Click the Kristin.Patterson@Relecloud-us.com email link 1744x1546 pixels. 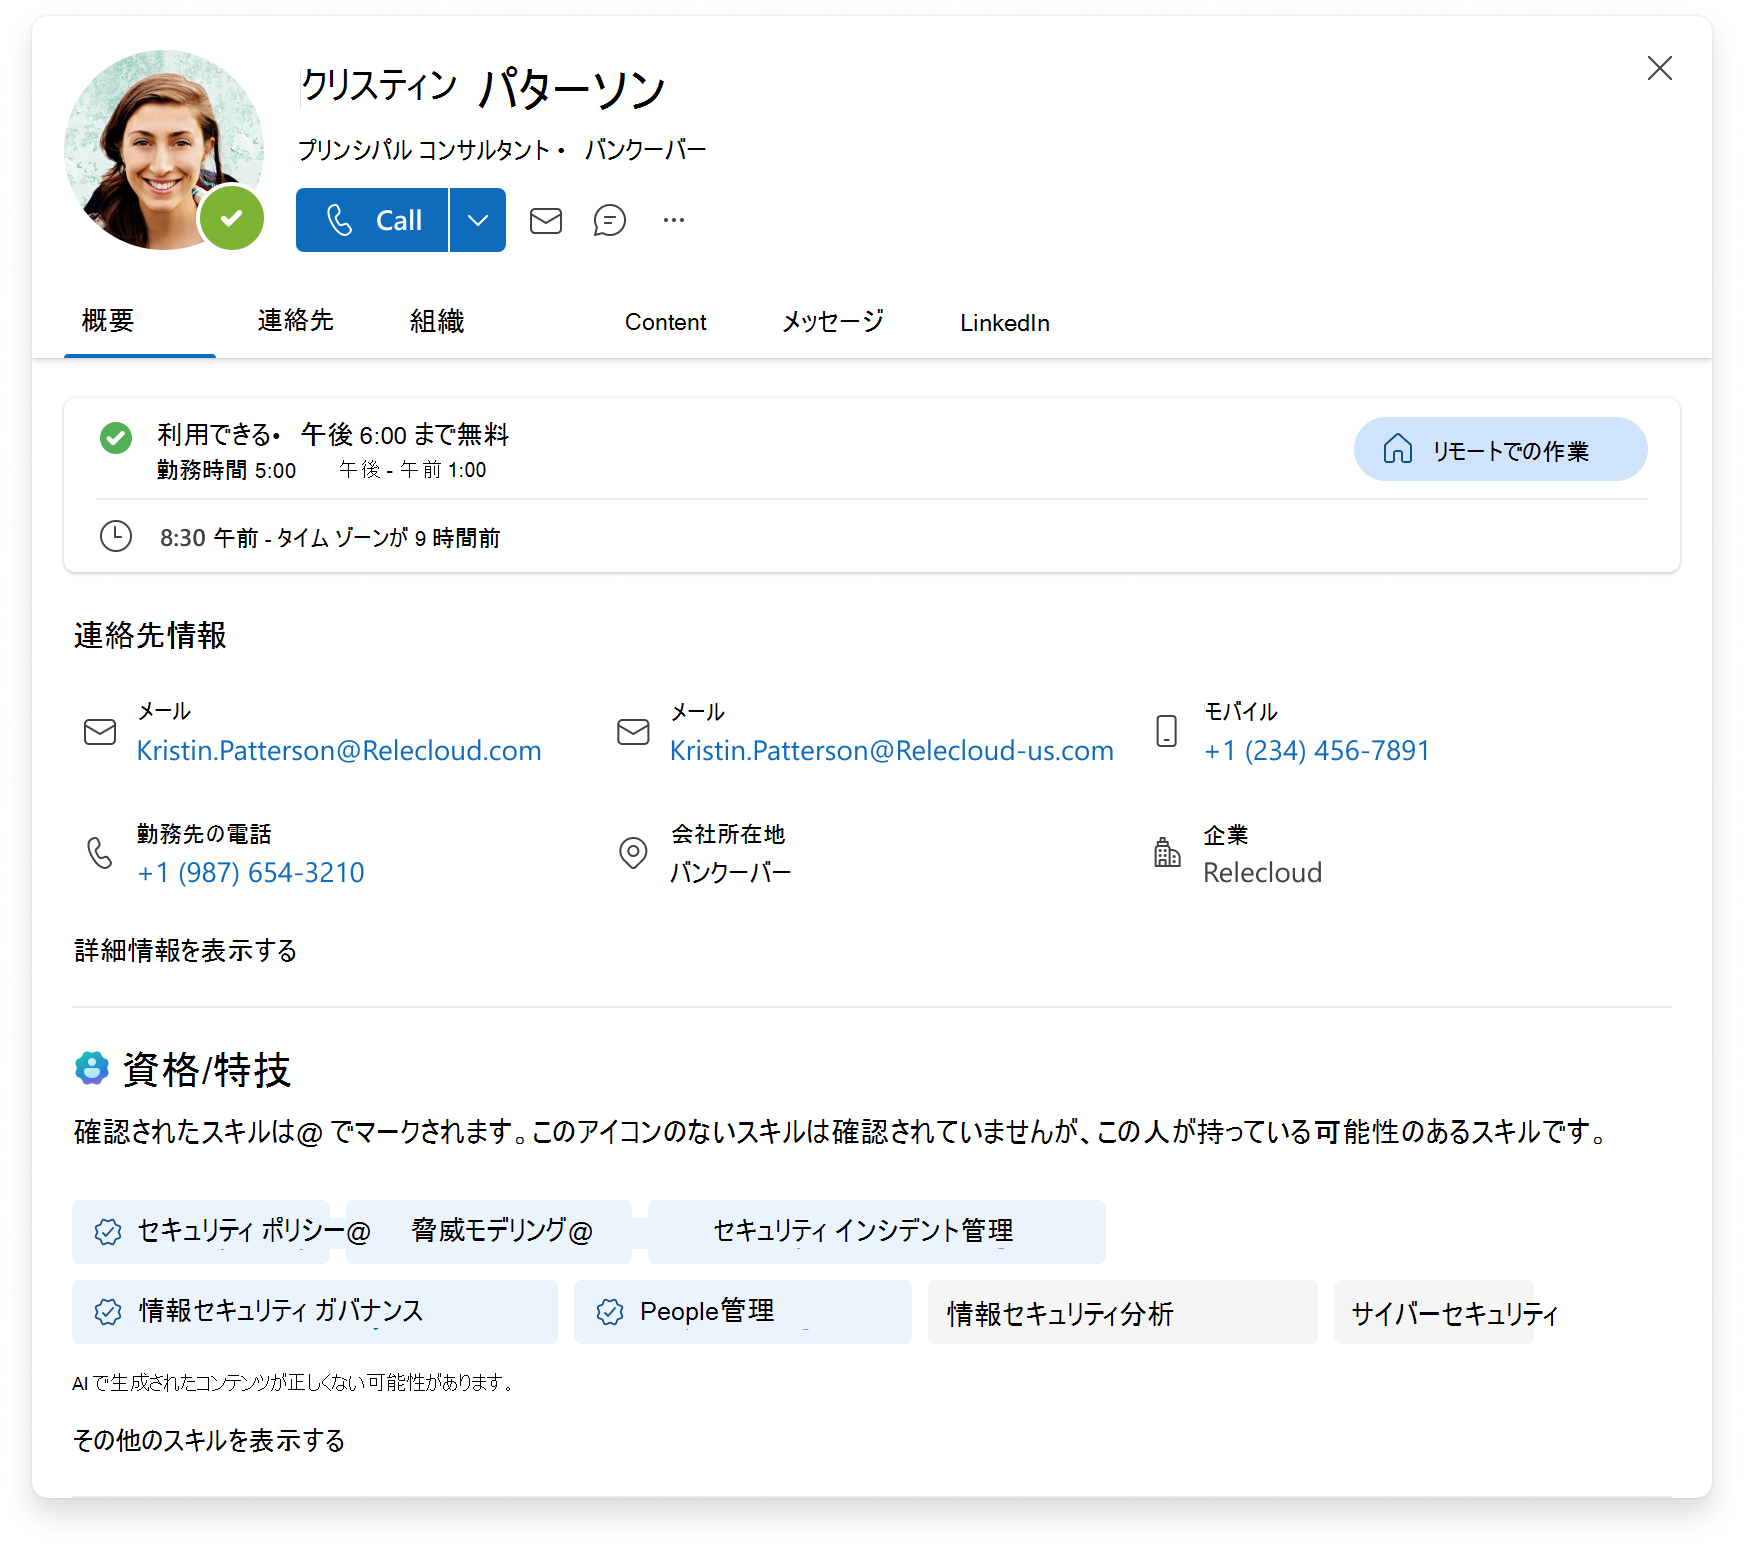coord(891,750)
